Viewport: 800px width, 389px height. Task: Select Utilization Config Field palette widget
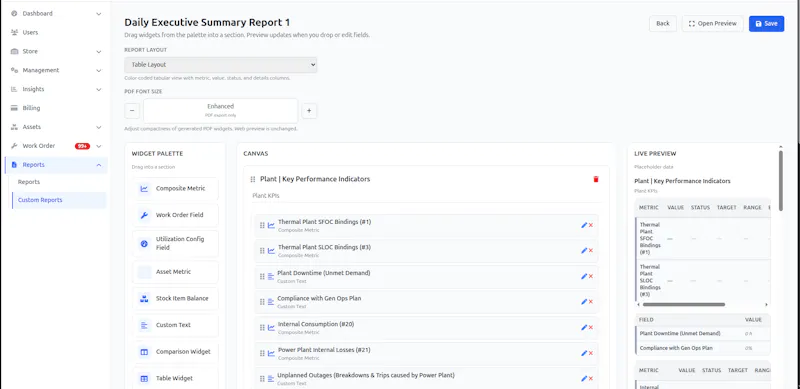tap(176, 244)
